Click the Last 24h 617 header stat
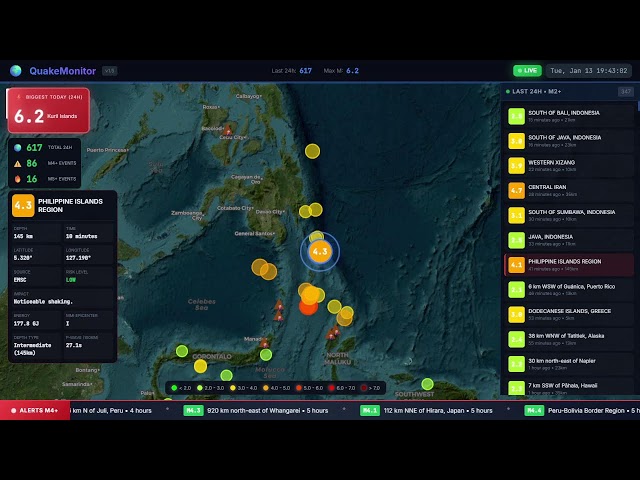The width and height of the screenshot is (640, 480). (291, 71)
